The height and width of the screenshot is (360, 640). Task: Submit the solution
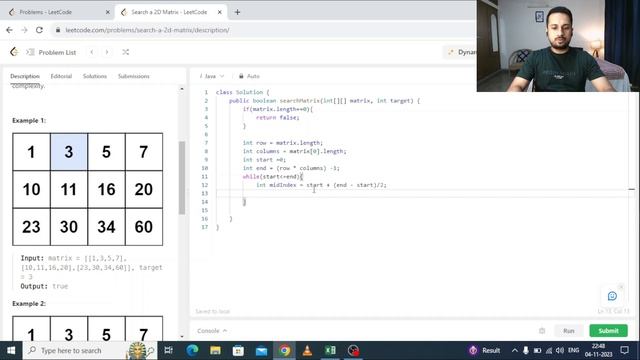click(608, 331)
